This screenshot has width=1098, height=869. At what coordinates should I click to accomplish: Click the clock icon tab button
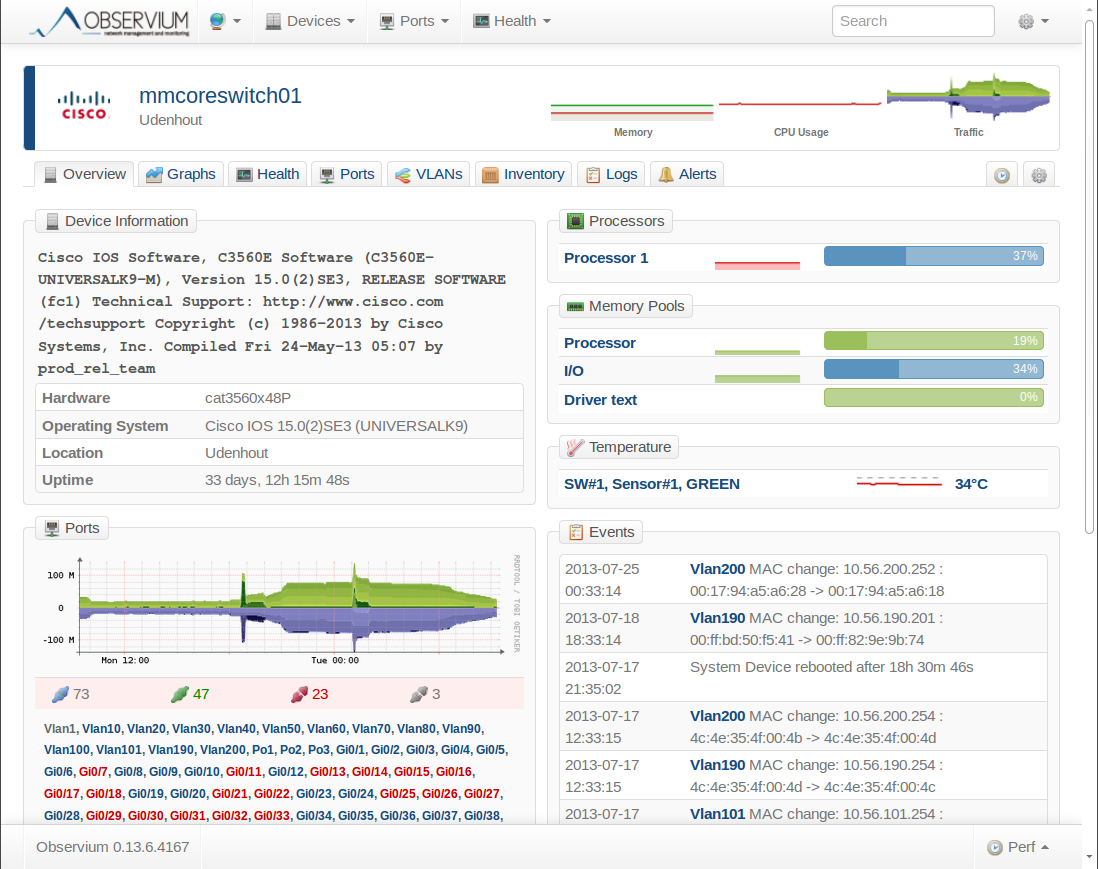[1002, 175]
